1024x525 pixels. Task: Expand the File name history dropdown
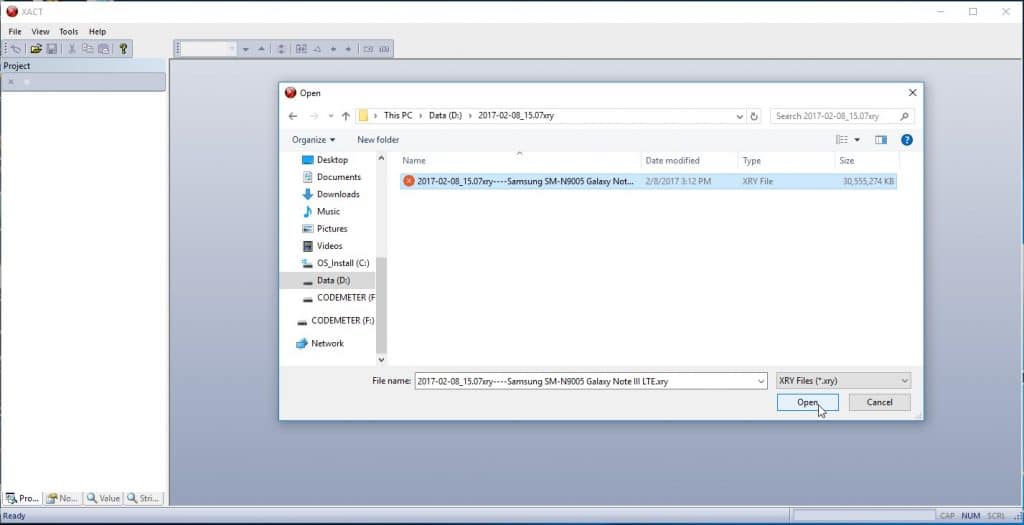(761, 381)
